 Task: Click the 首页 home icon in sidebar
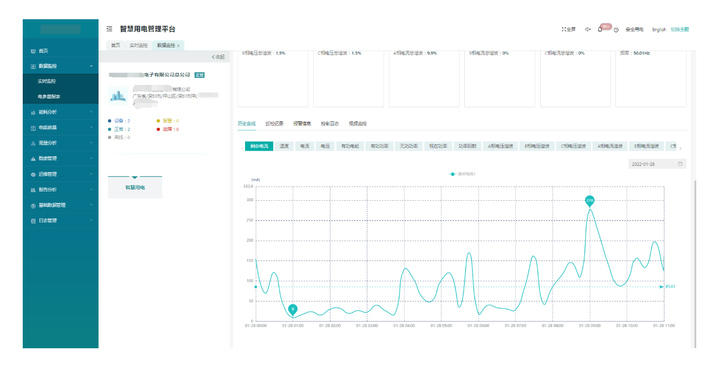coord(33,51)
